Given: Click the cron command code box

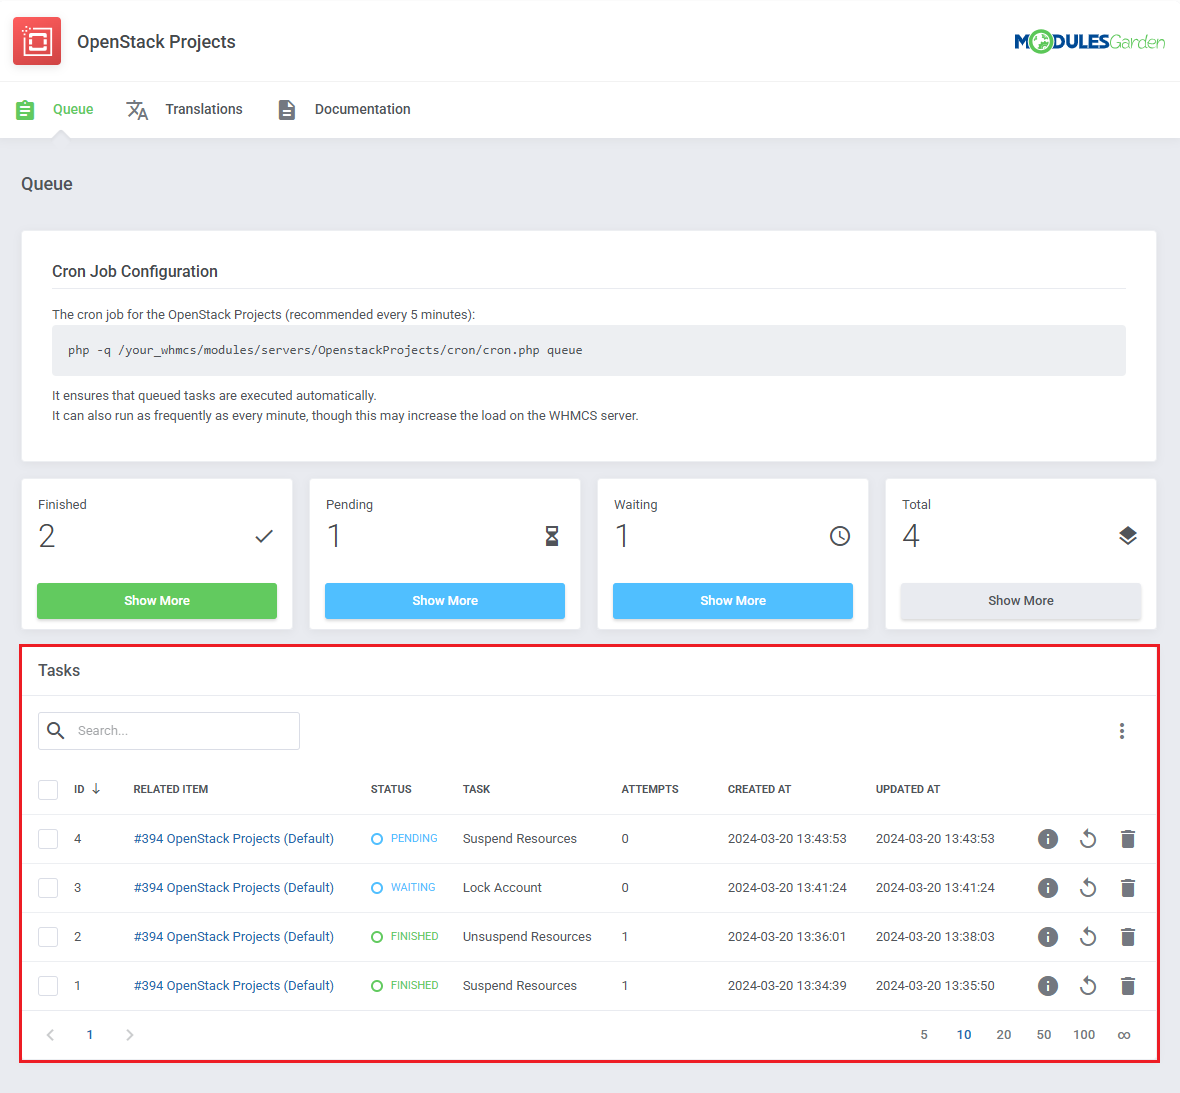Looking at the screenshot, I should 588,350.
